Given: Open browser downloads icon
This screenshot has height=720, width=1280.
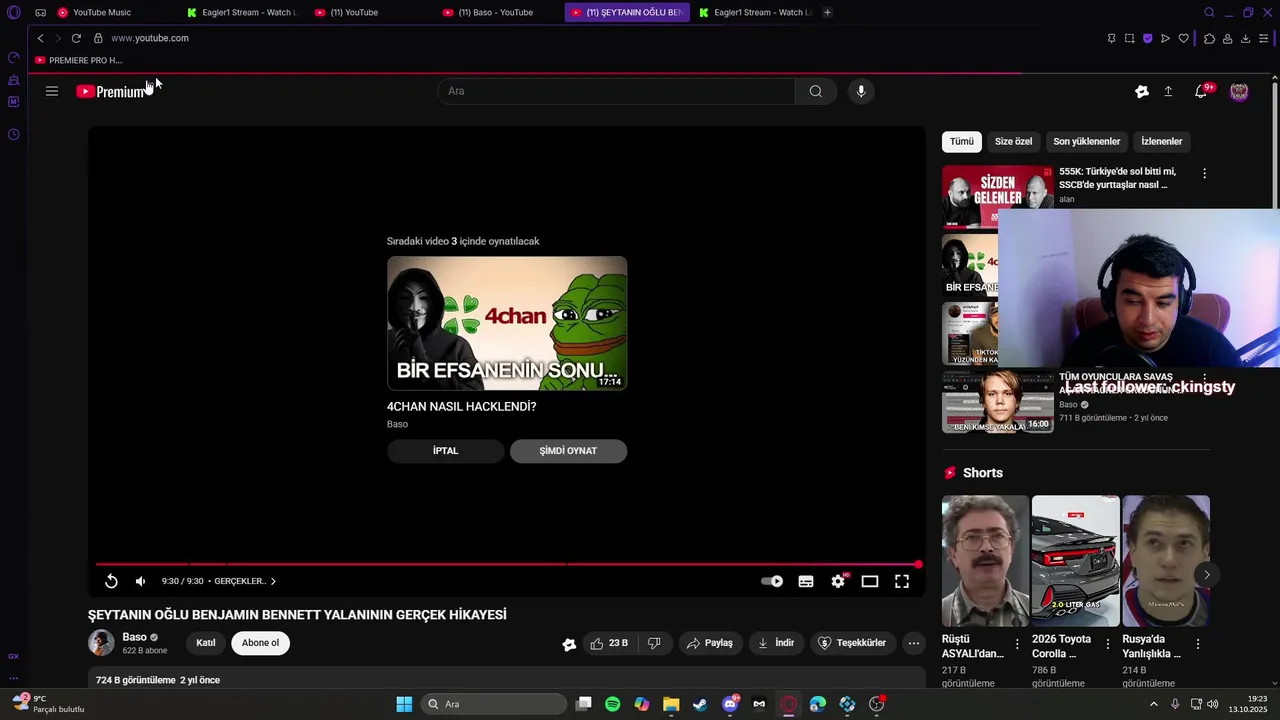Looking at the screenshot, I should point(1245,38).
